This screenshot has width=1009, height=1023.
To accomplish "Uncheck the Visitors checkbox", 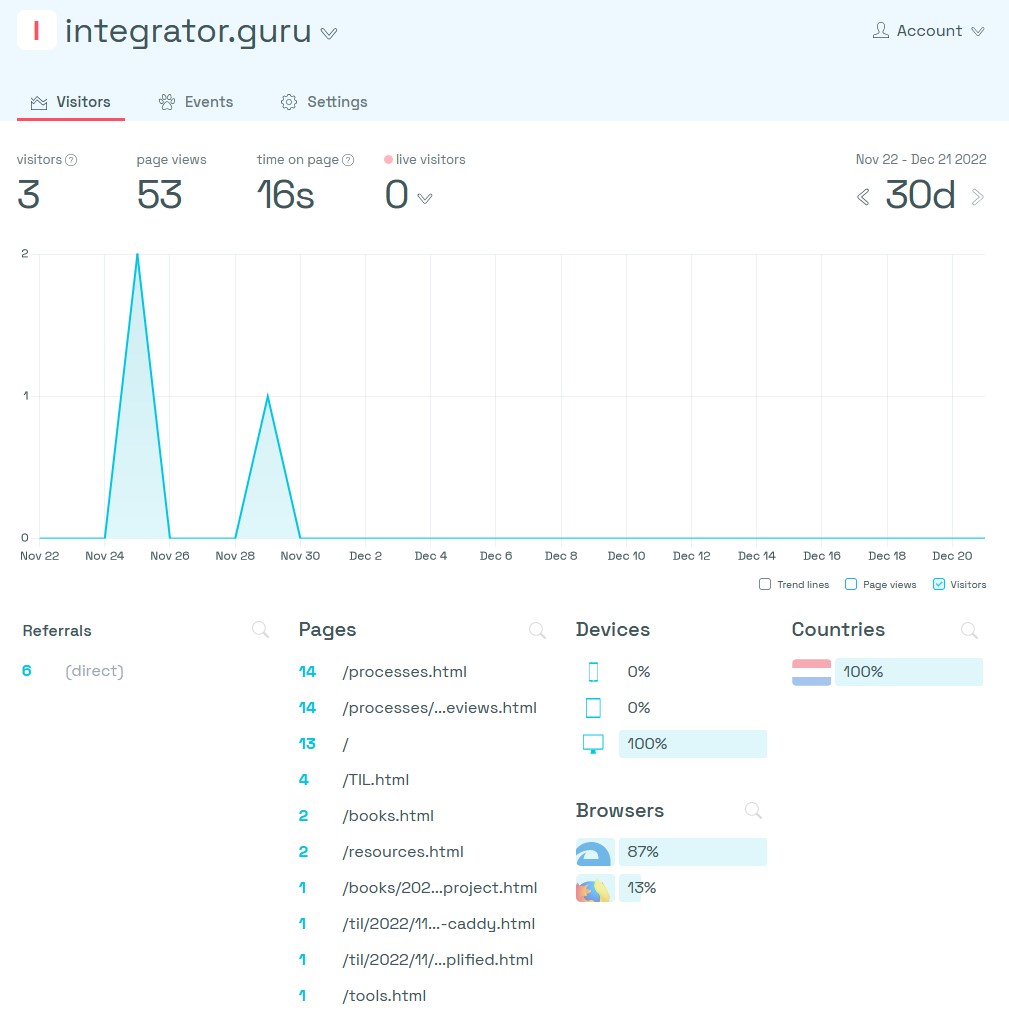I will coord(939,584).
